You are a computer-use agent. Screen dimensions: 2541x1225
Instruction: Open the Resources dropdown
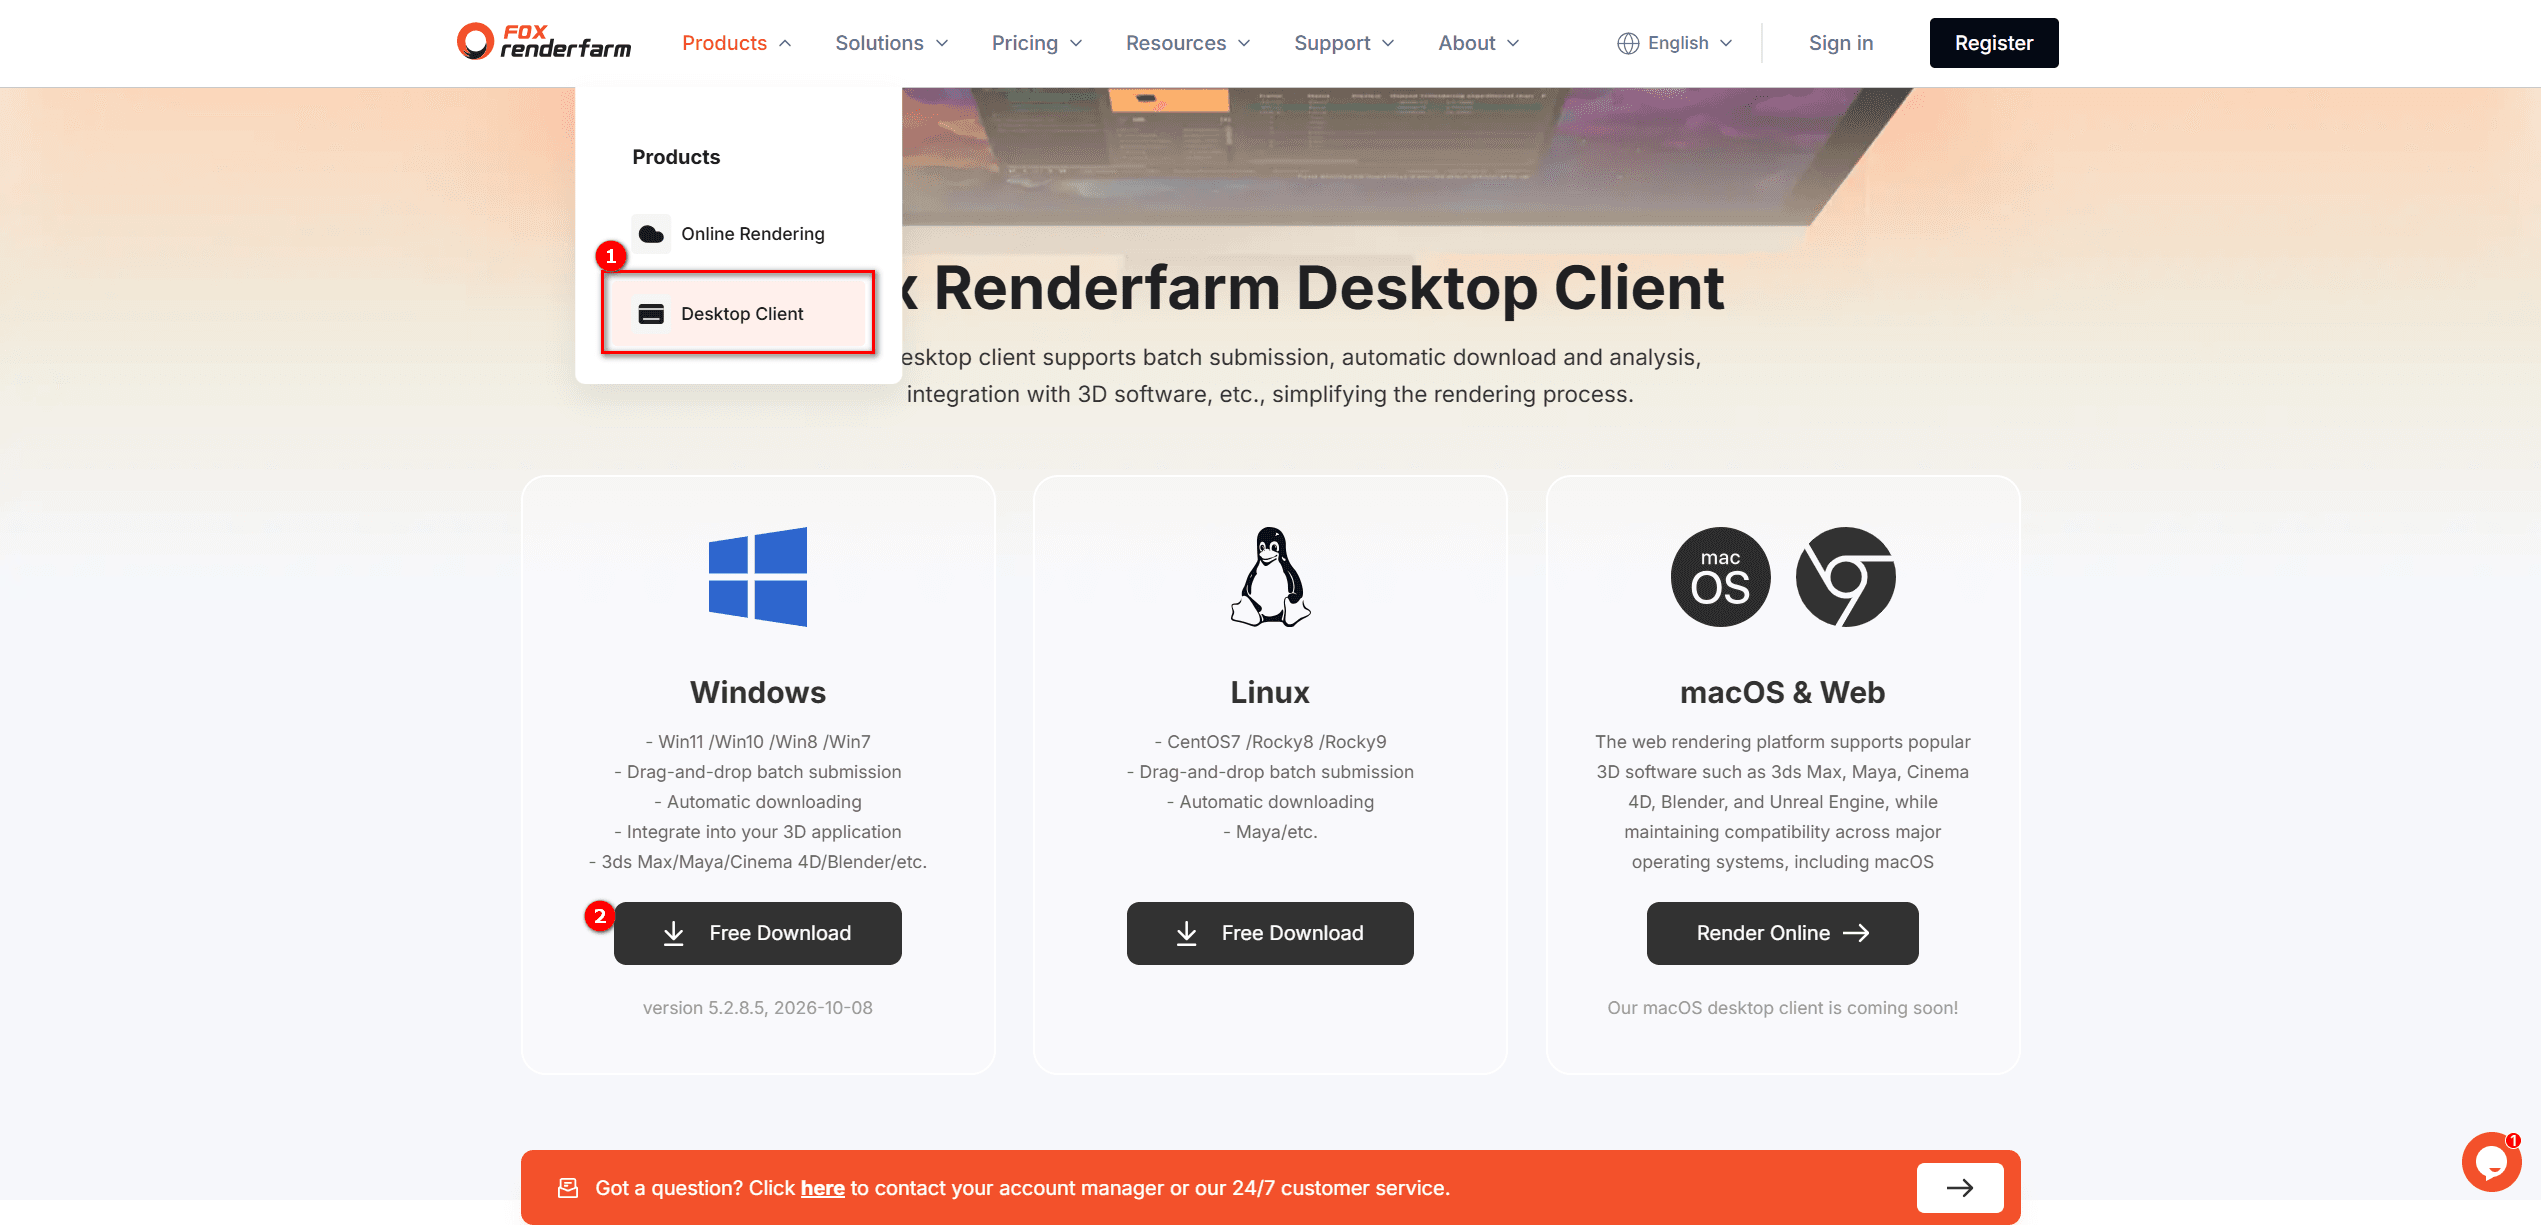pos(1188,43)
